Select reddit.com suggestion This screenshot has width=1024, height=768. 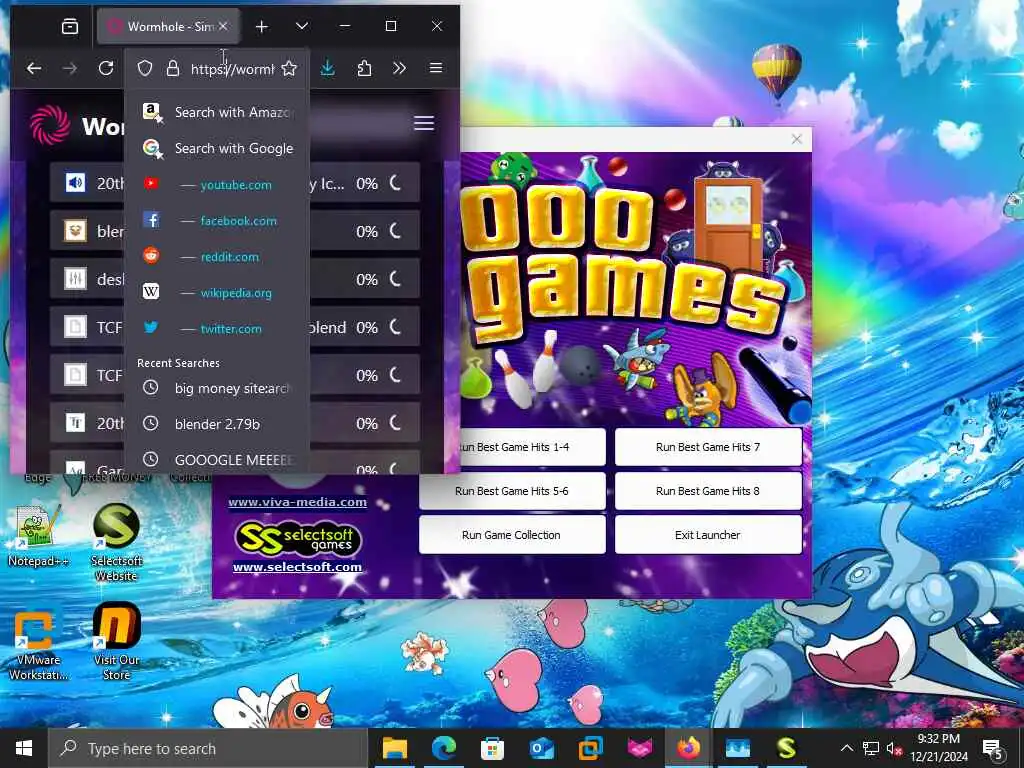tap(217, 257)
